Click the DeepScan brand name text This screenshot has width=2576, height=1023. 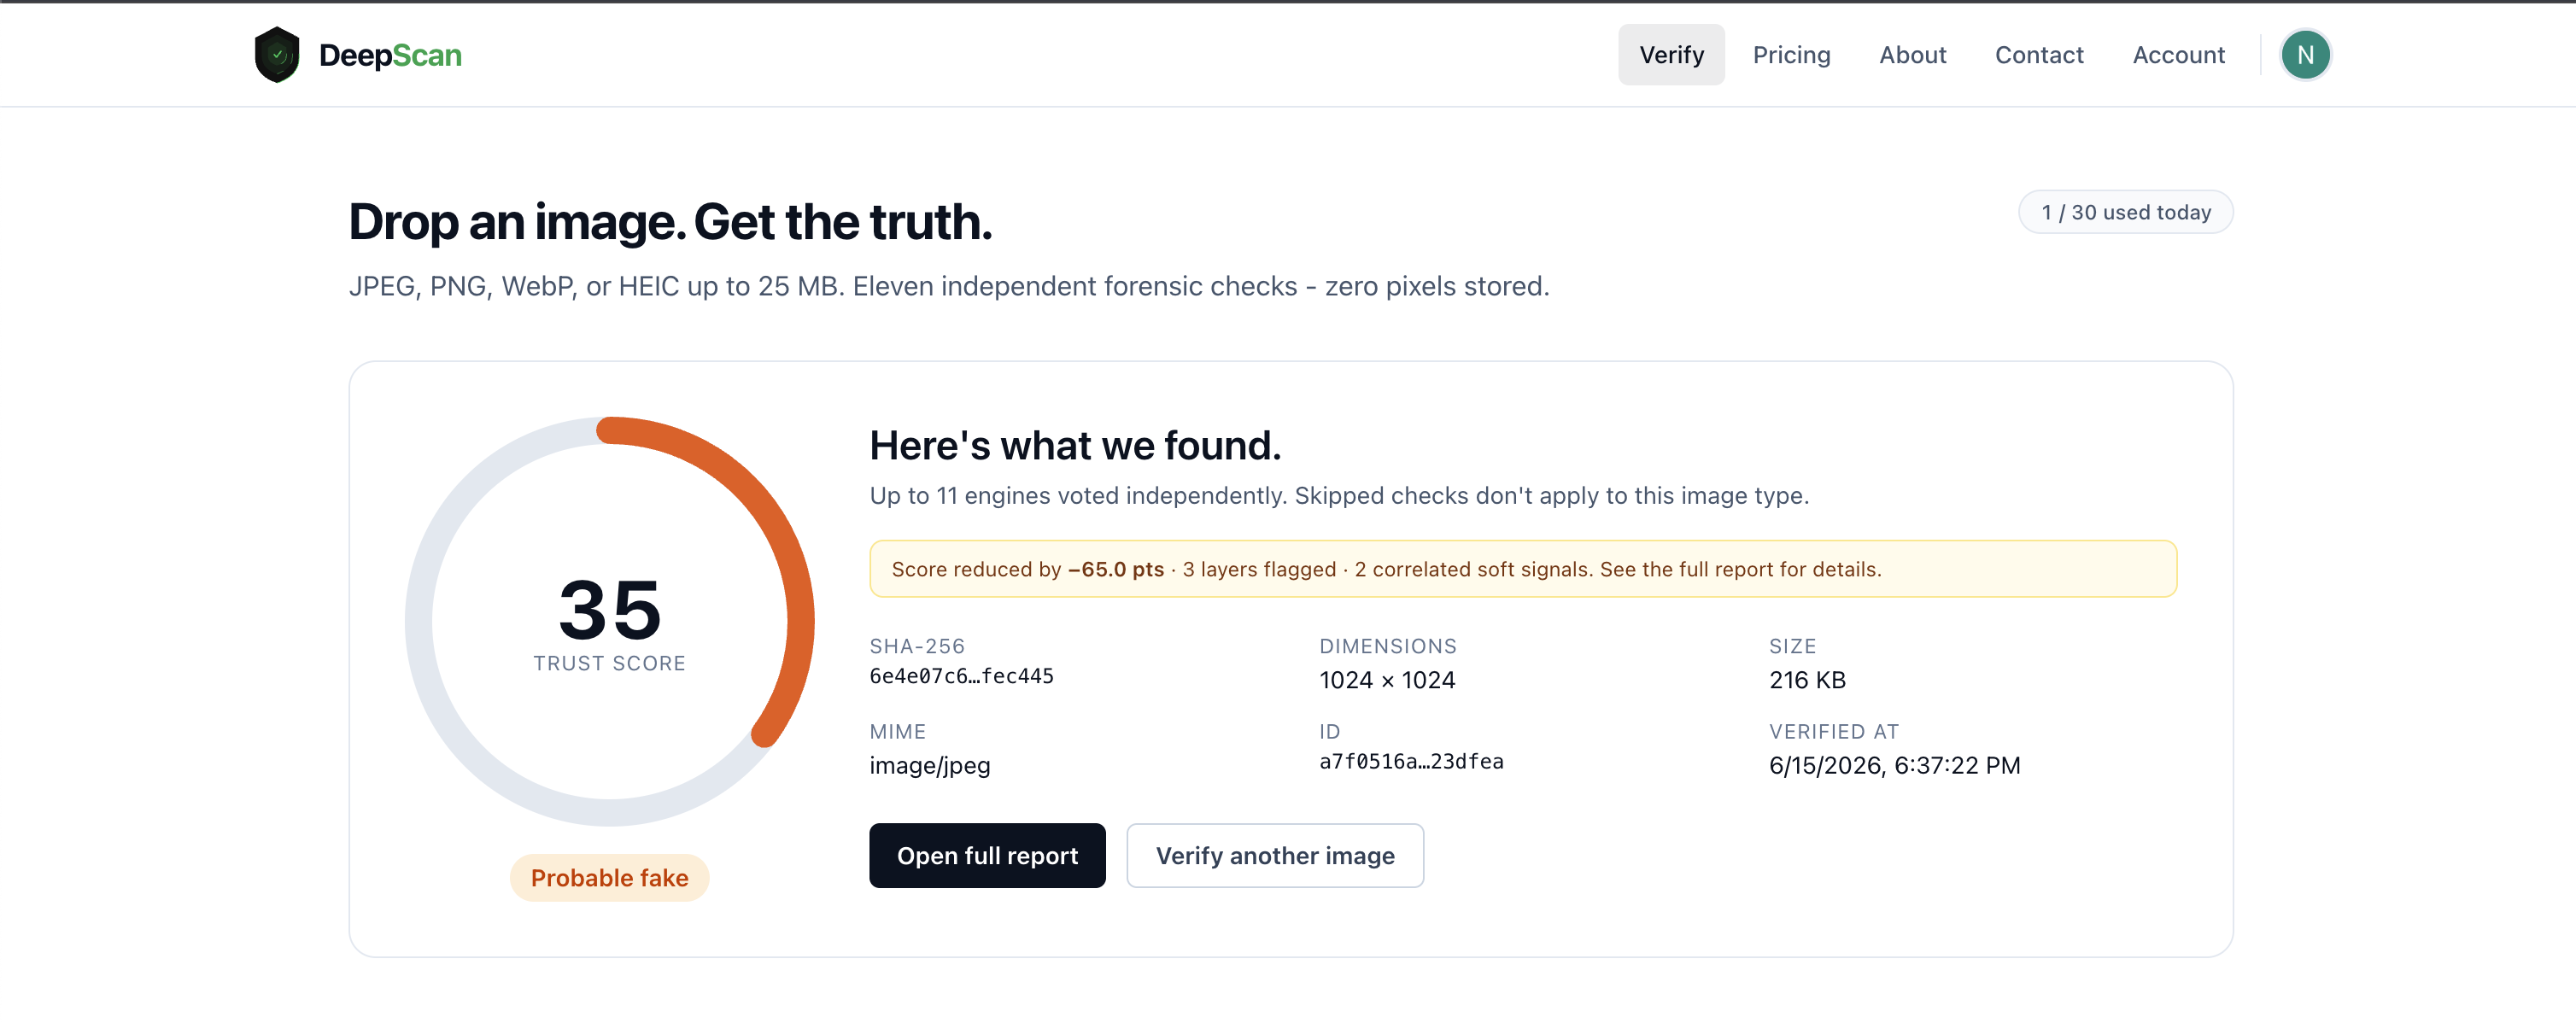390,55
